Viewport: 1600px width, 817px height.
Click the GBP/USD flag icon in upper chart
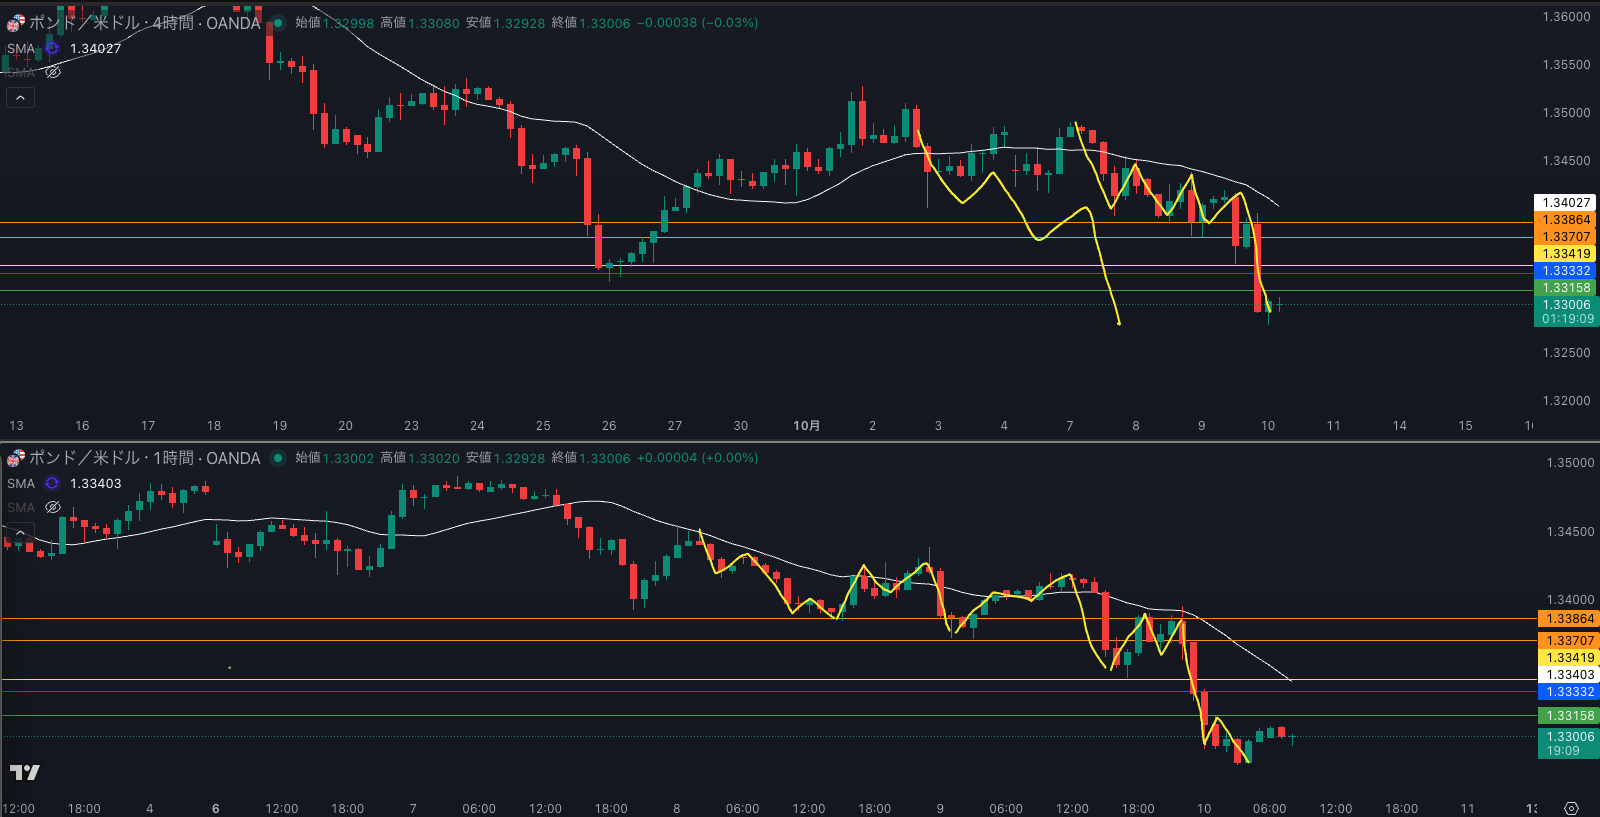[15, 23]
